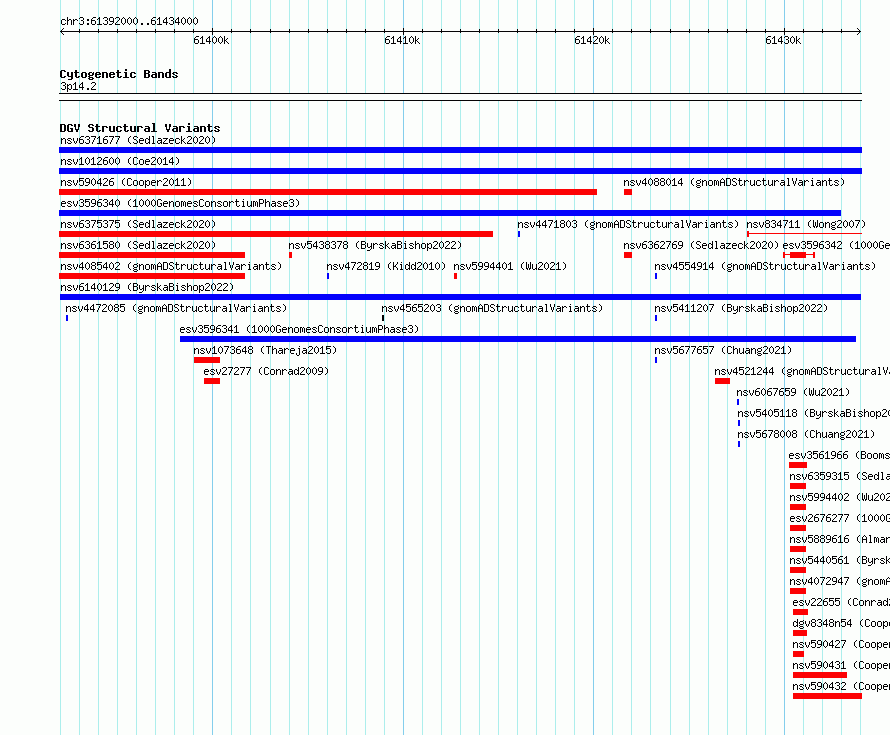The image size is (890, 735).
Task: Open the nsv5994401 (Wu2021) label
Action: coord(510,266)
